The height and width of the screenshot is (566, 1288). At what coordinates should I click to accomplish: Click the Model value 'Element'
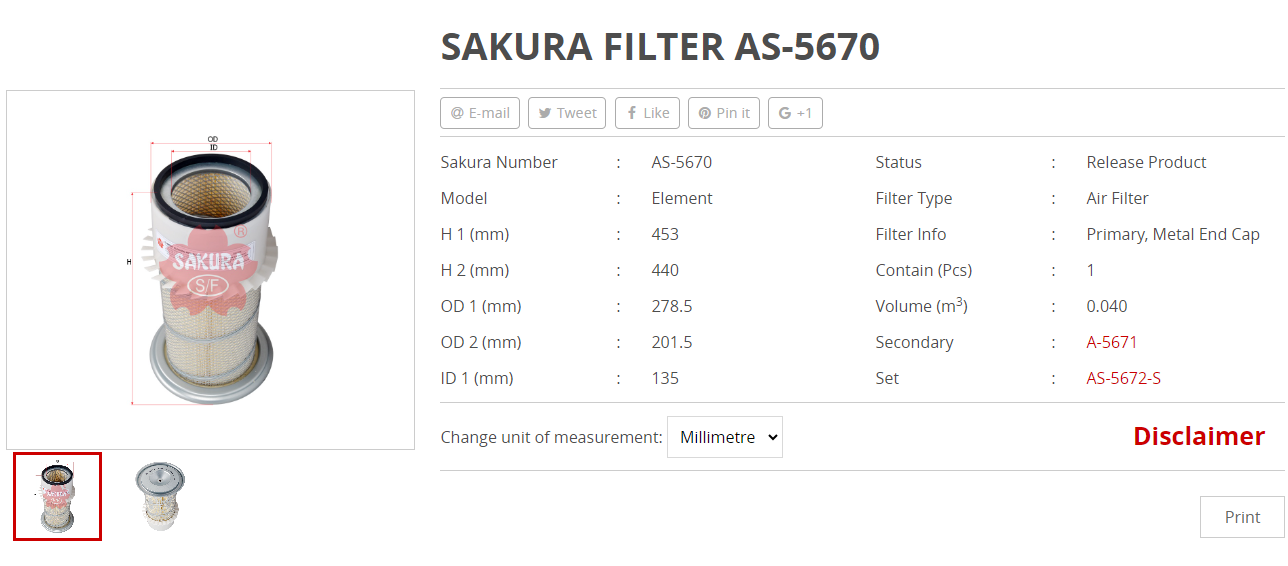click(682, 198)
